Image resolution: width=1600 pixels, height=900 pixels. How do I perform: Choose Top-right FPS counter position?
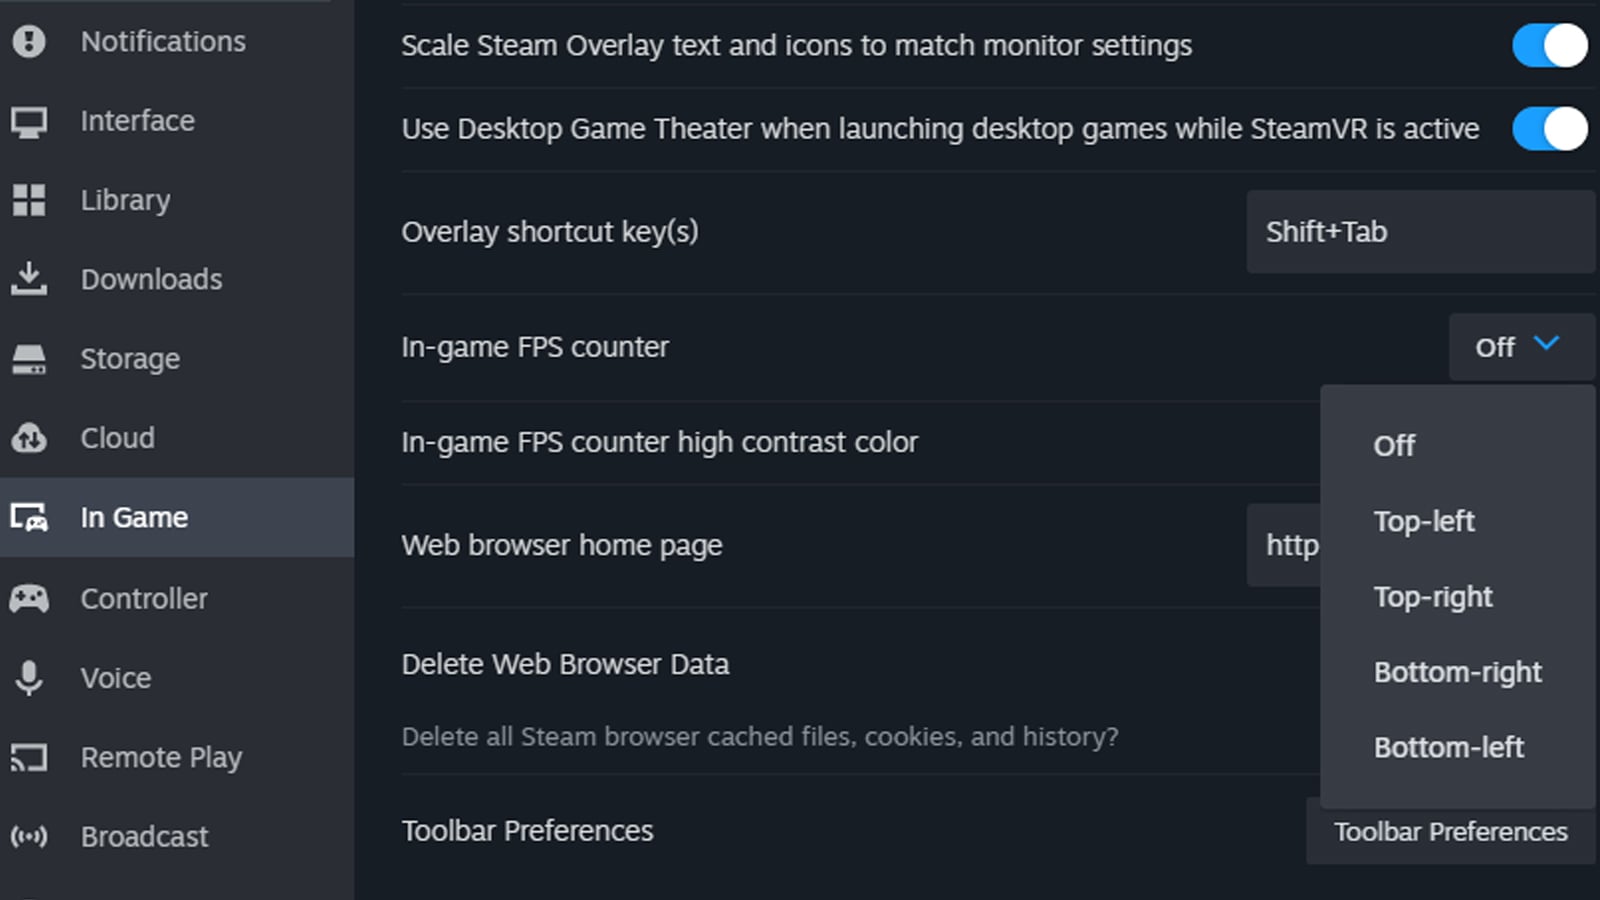click(1432, 596)
